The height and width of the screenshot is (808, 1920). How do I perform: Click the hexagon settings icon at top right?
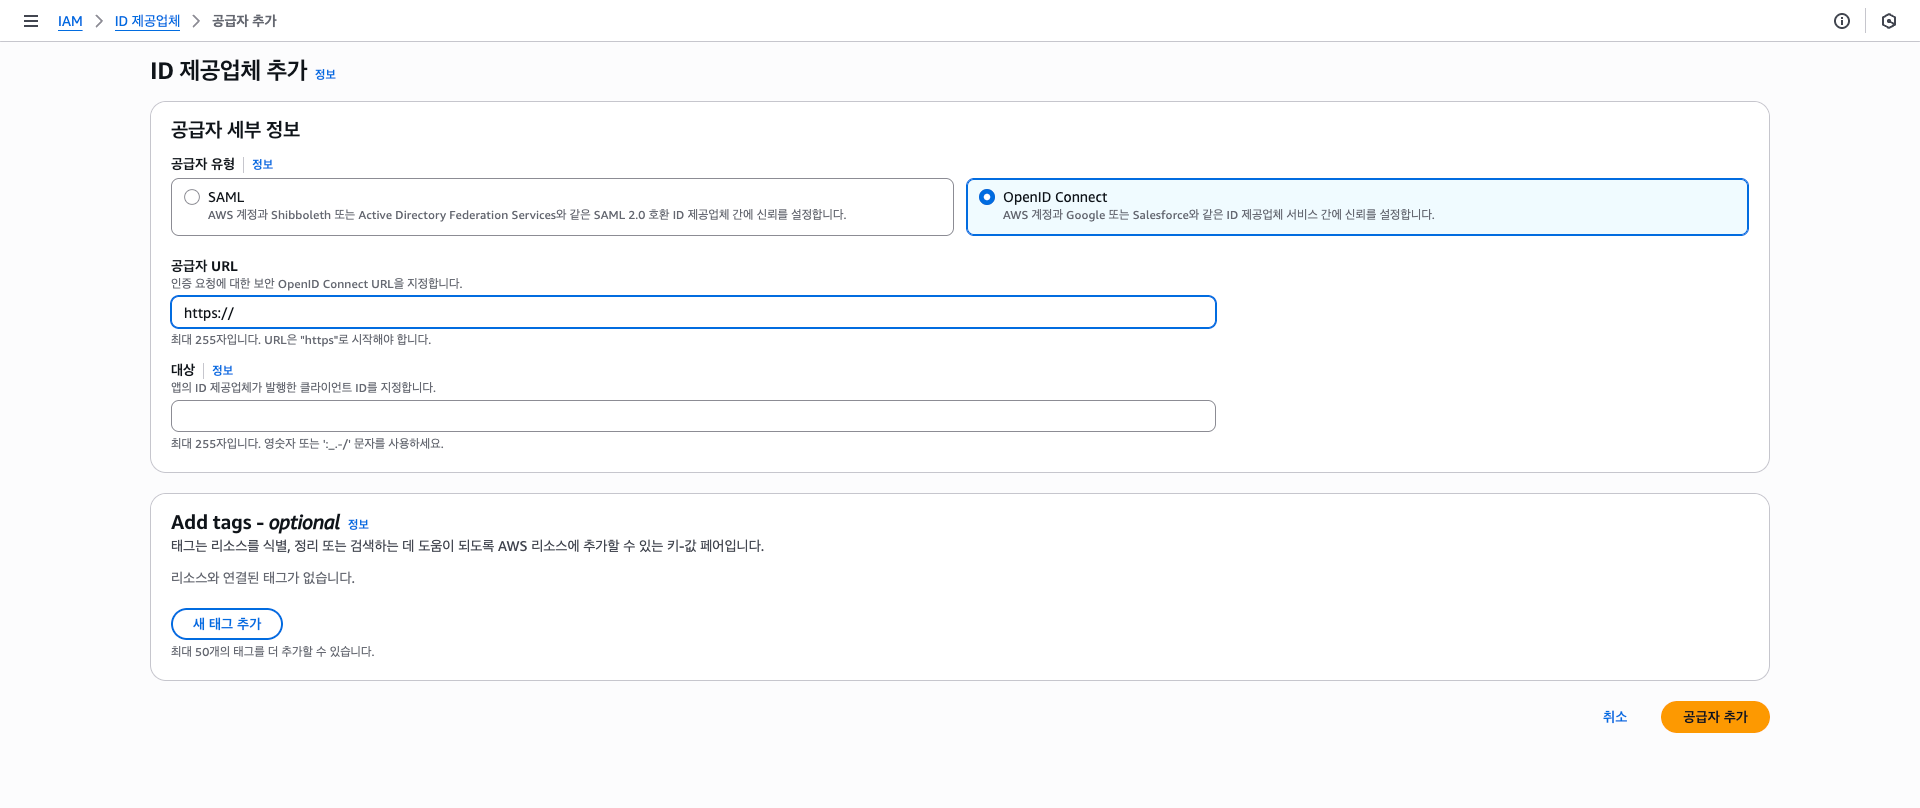(1889, 21)
